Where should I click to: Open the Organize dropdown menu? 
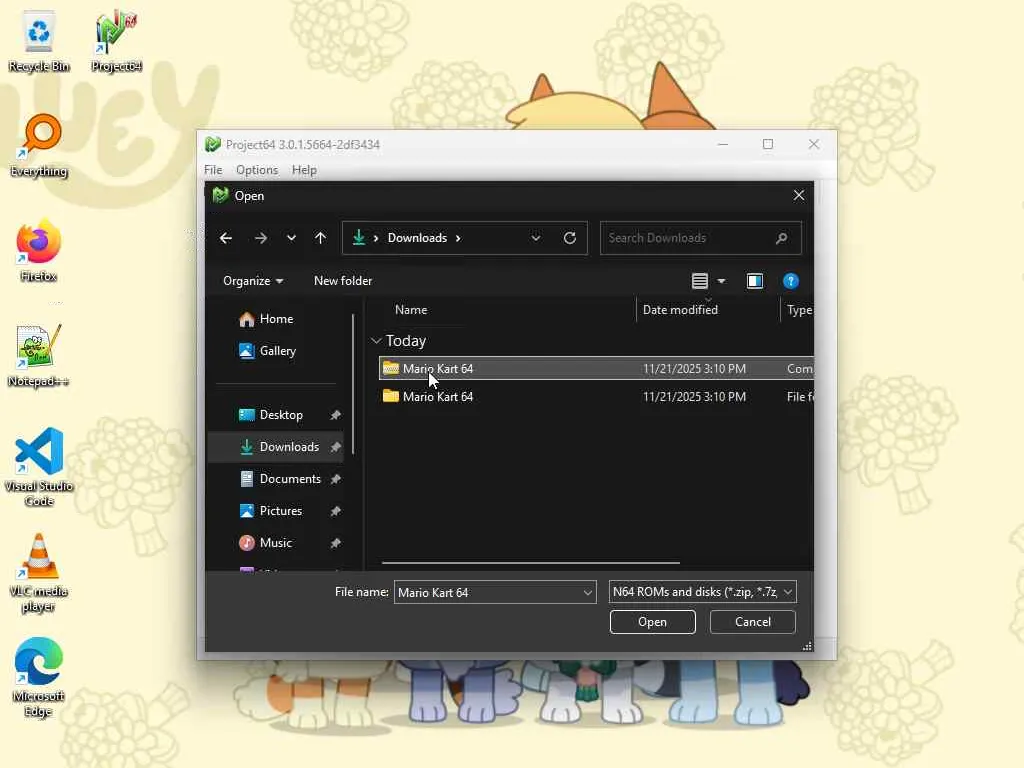pos(253,281)
